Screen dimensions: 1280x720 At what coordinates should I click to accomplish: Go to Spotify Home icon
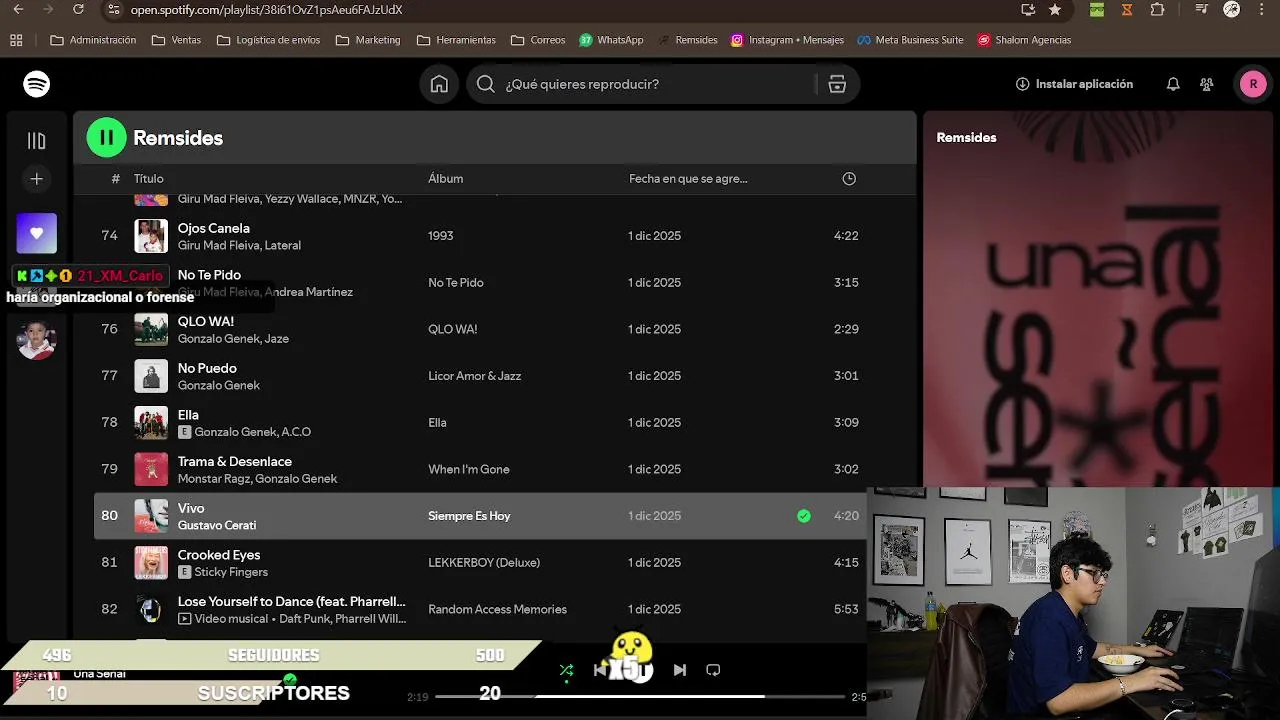(x=439, y=84)
